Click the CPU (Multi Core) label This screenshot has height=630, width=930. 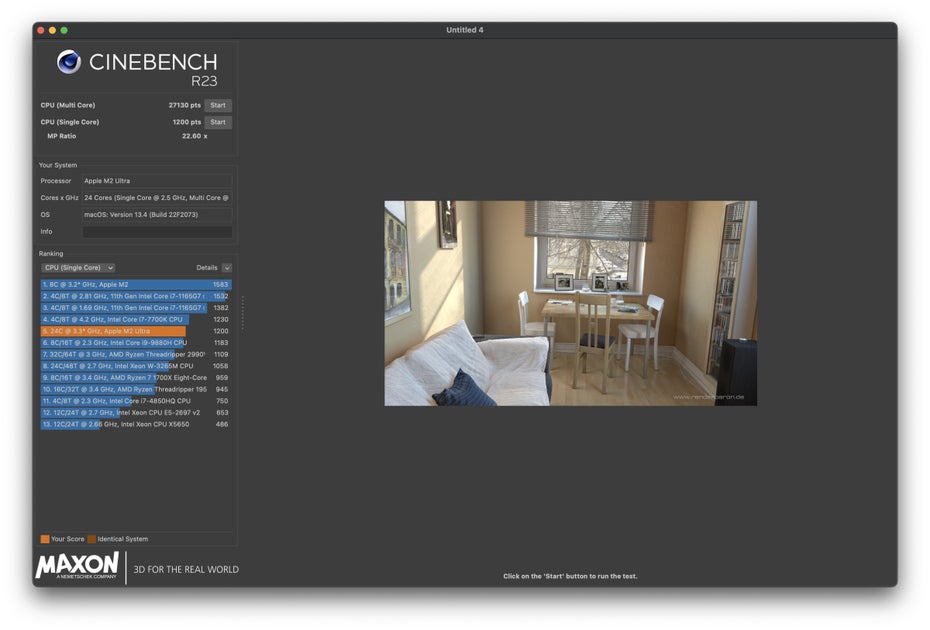pyautogui.click(x=68, y=105)
